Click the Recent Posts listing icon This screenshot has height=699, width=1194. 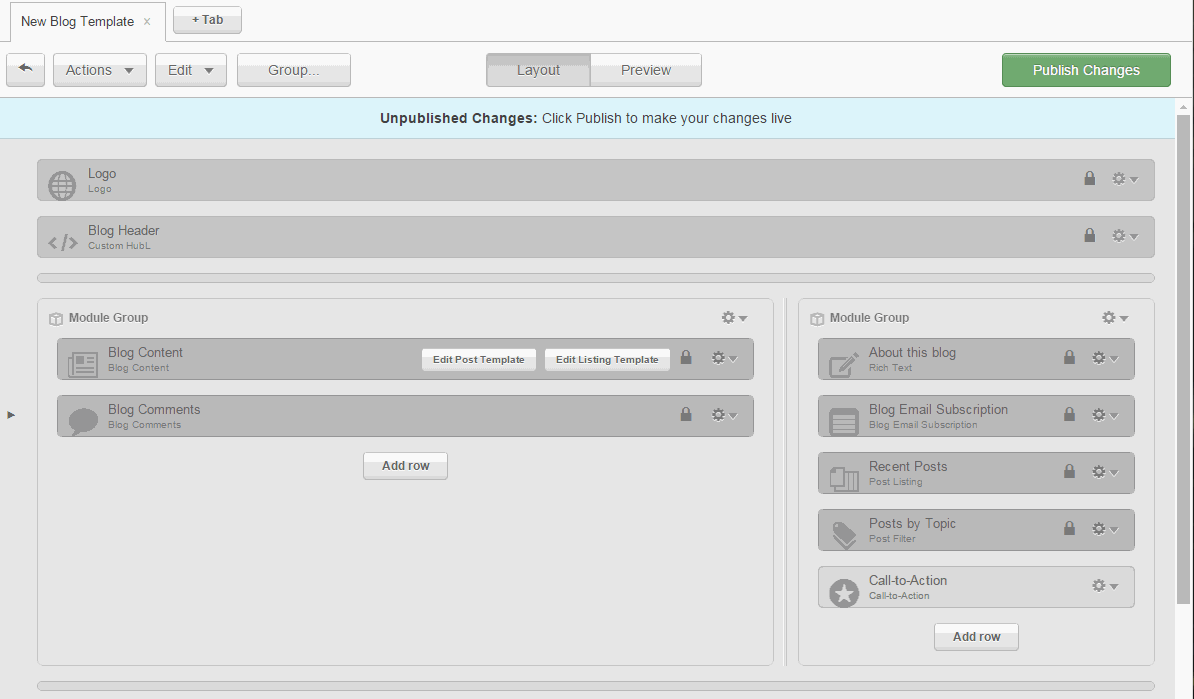tap(844, 478)
